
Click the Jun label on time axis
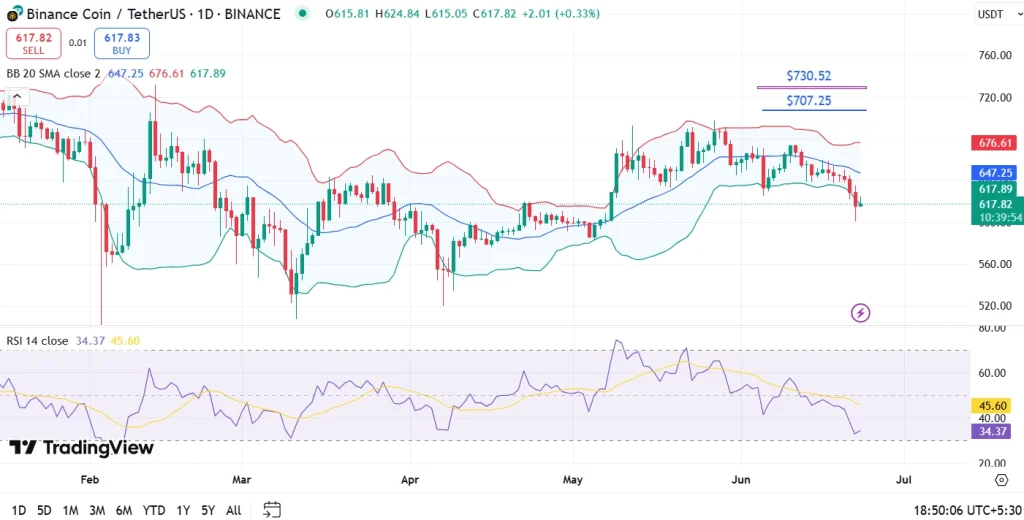(741, 480)
